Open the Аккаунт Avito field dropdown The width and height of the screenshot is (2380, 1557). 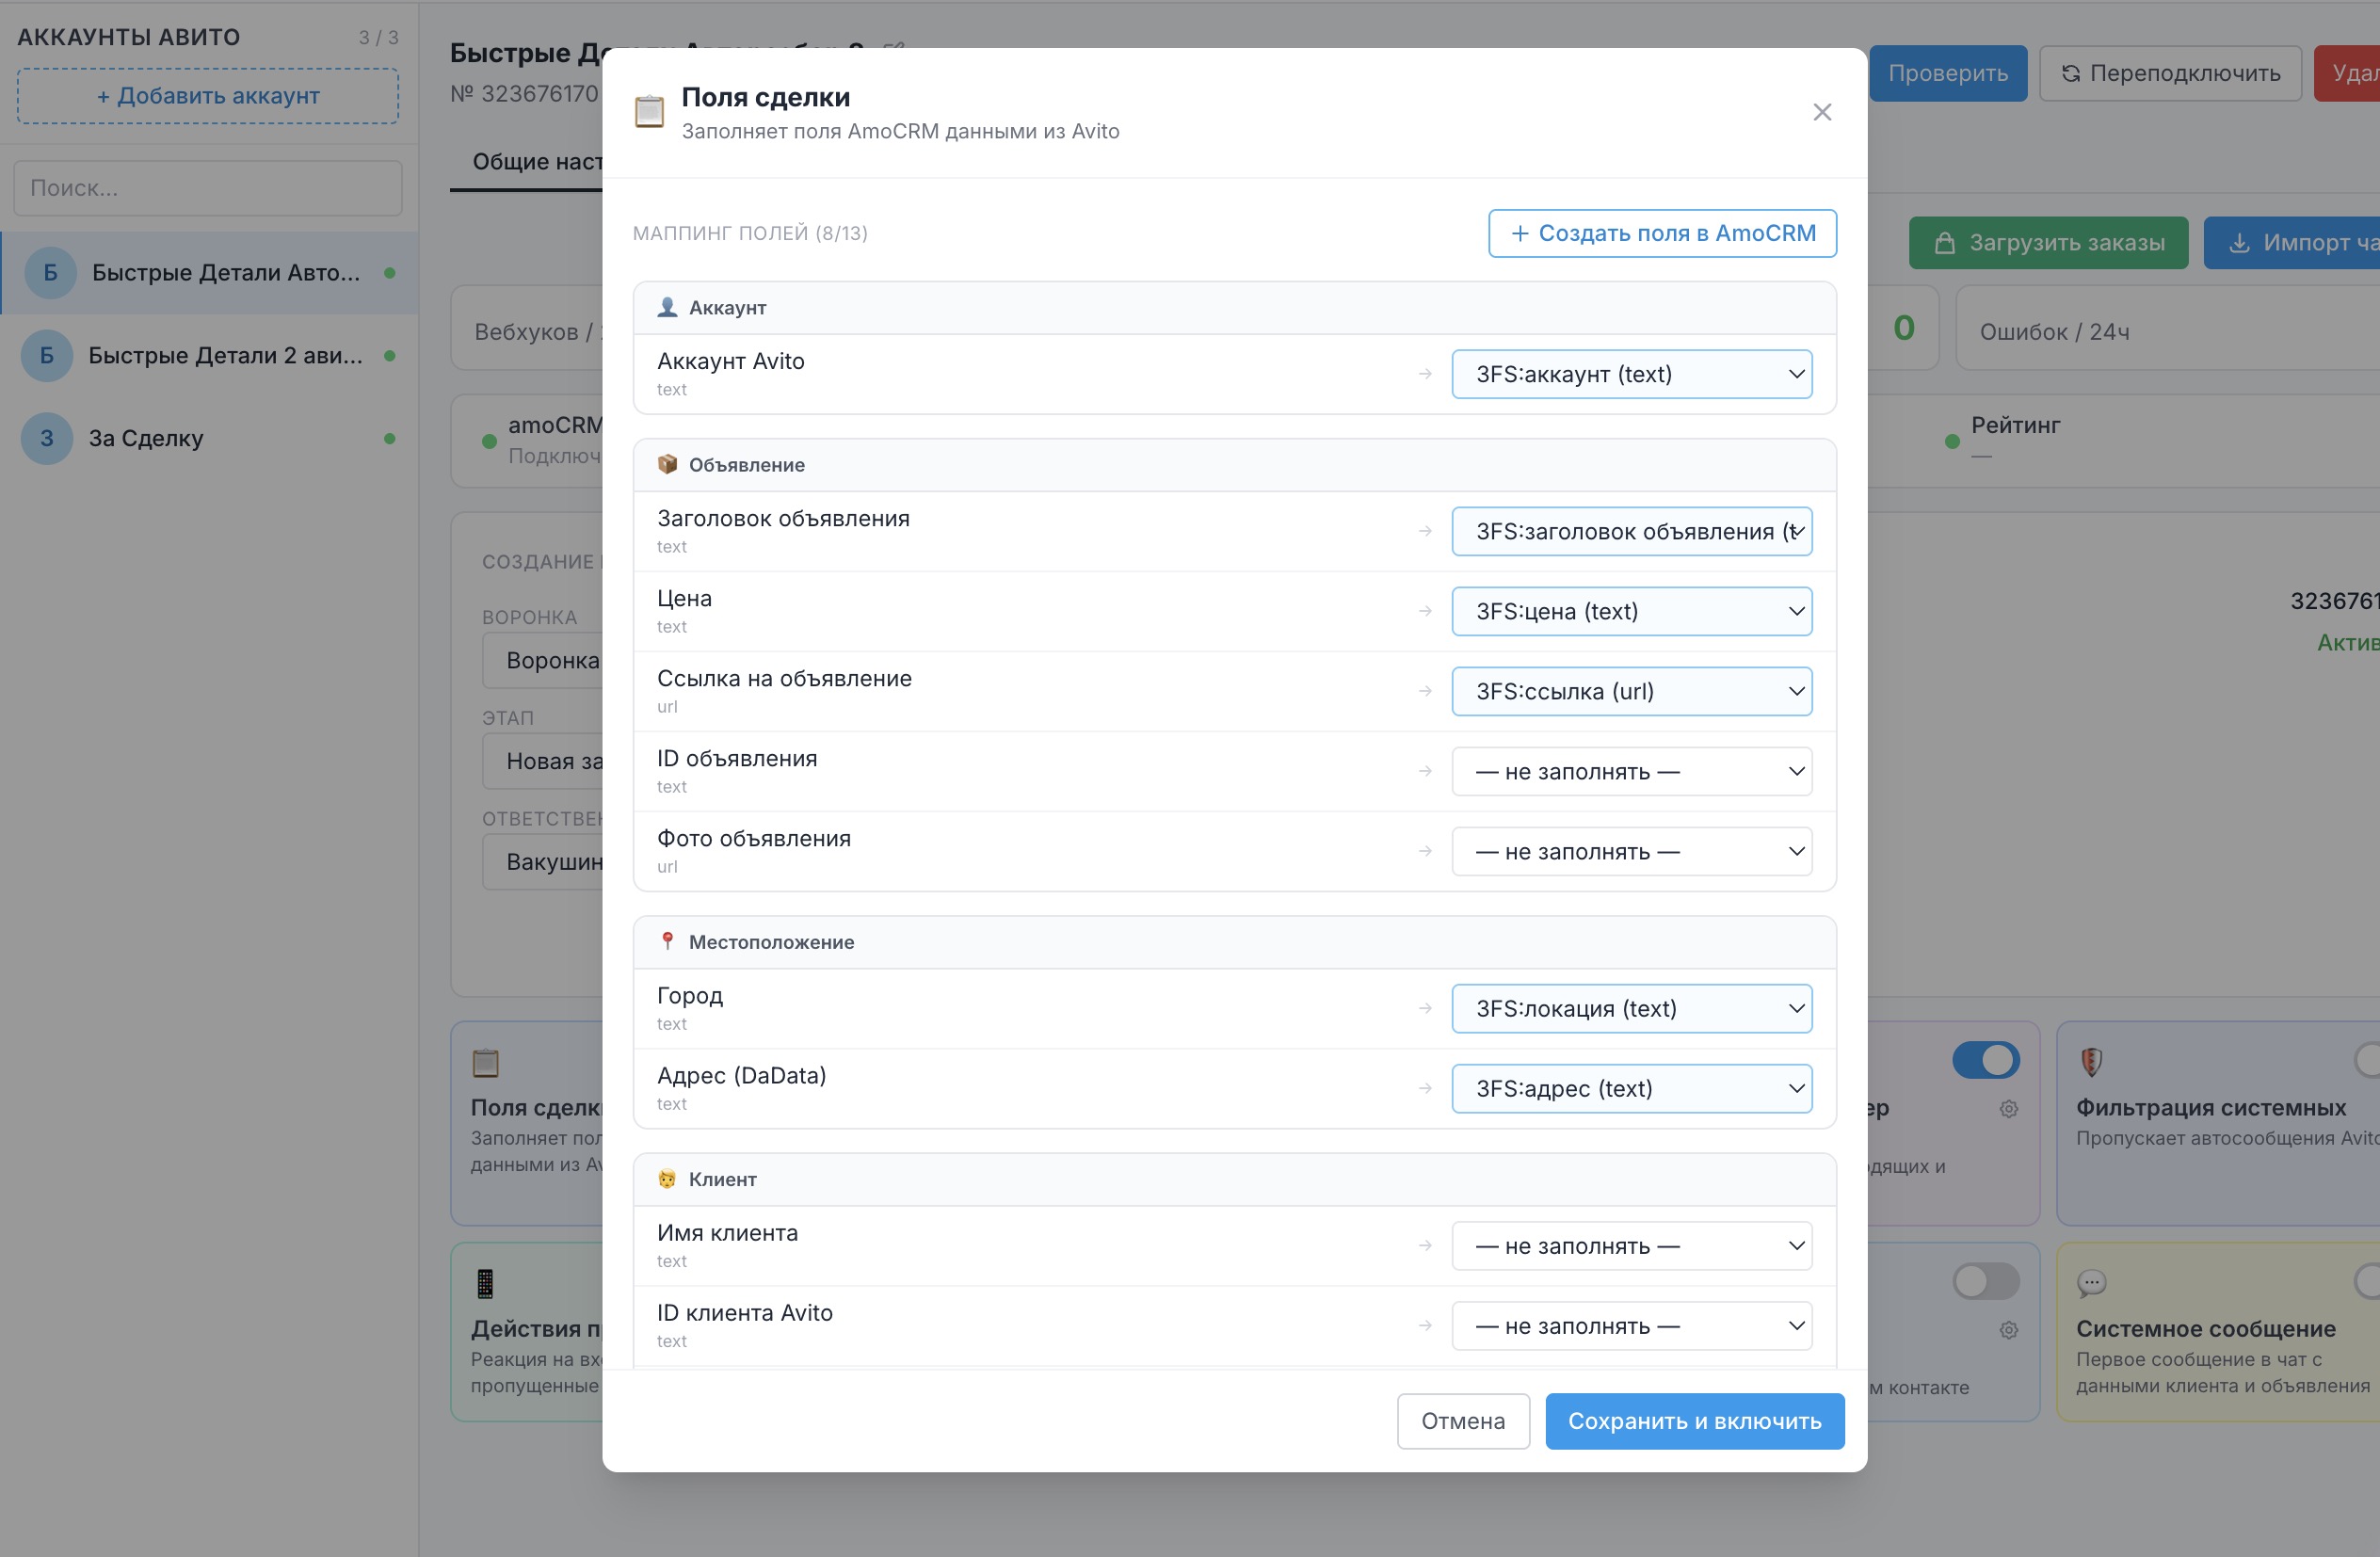1631,374
